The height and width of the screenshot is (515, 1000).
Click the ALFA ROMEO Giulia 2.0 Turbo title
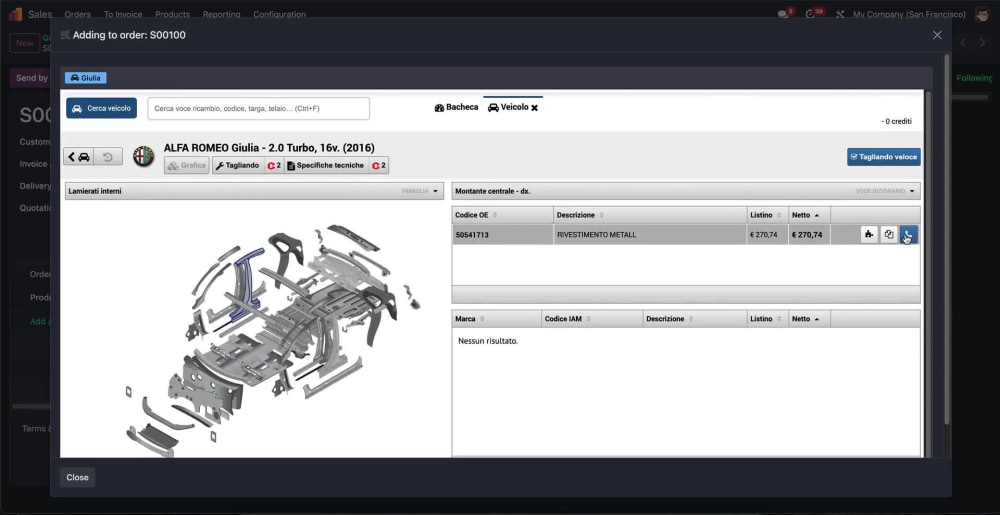269,148
